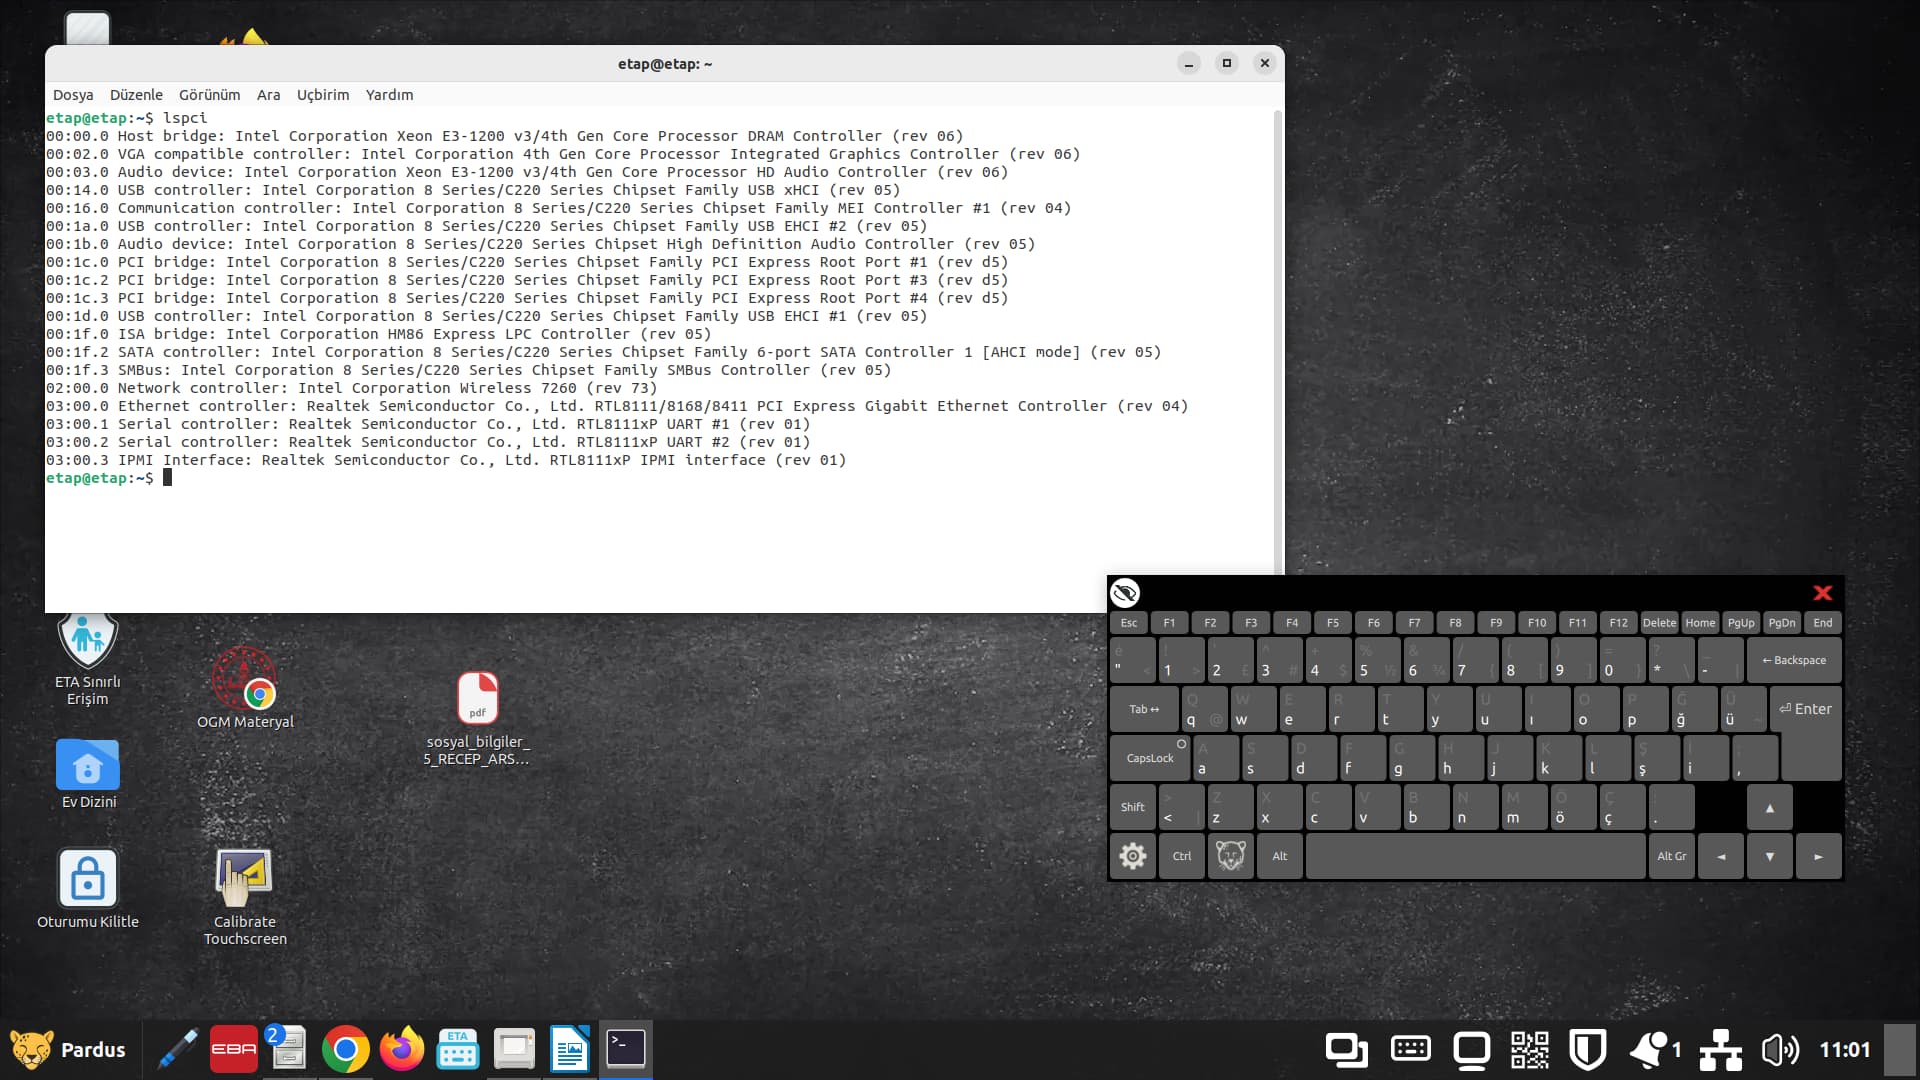Toggle keyboard visibility with the eye icon
The height and width of the screenshot is (1080, 1920).
coord(1125,593)
